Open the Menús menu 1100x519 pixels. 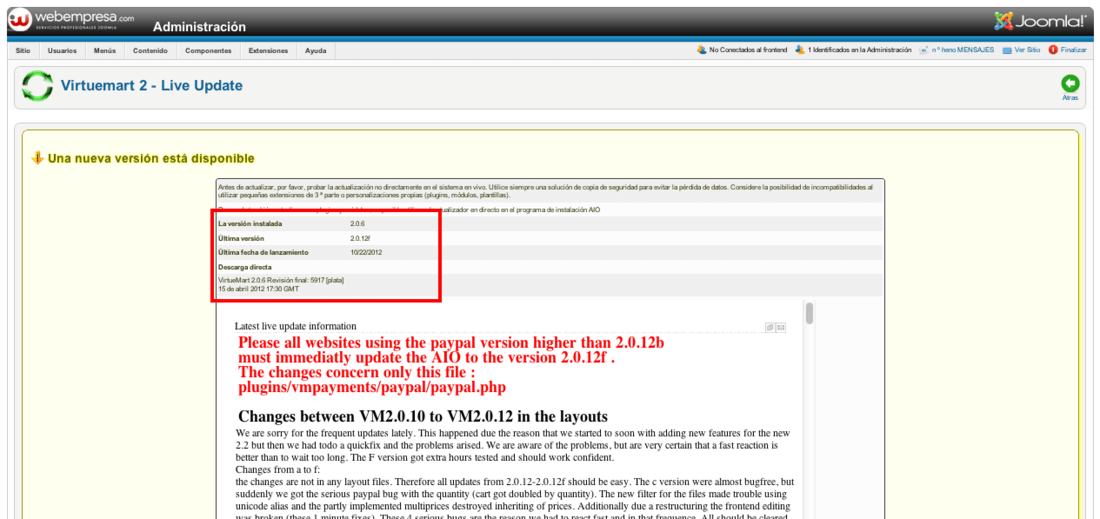point(105,50)
